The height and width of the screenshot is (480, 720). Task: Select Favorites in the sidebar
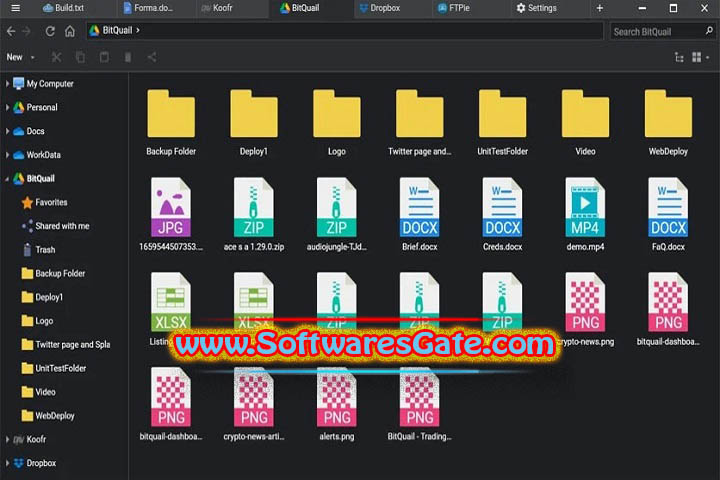pyautogui.click(x=45, y=202)
